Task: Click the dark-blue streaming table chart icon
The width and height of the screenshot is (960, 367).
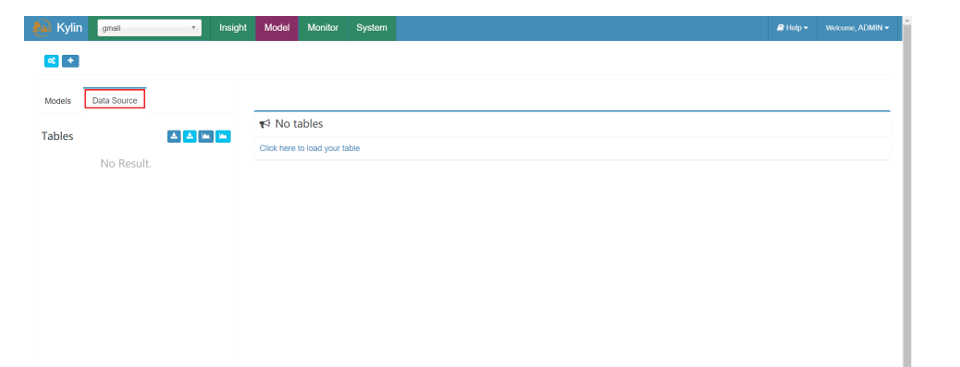Action: 206,136
